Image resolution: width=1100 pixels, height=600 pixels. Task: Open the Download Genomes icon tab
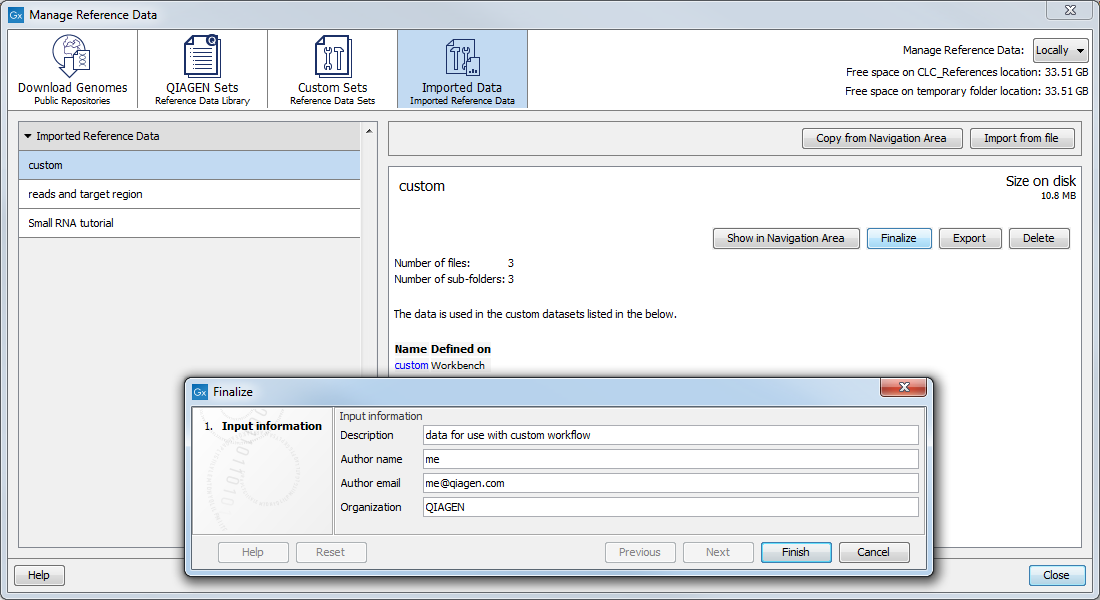tap(72, 58)
